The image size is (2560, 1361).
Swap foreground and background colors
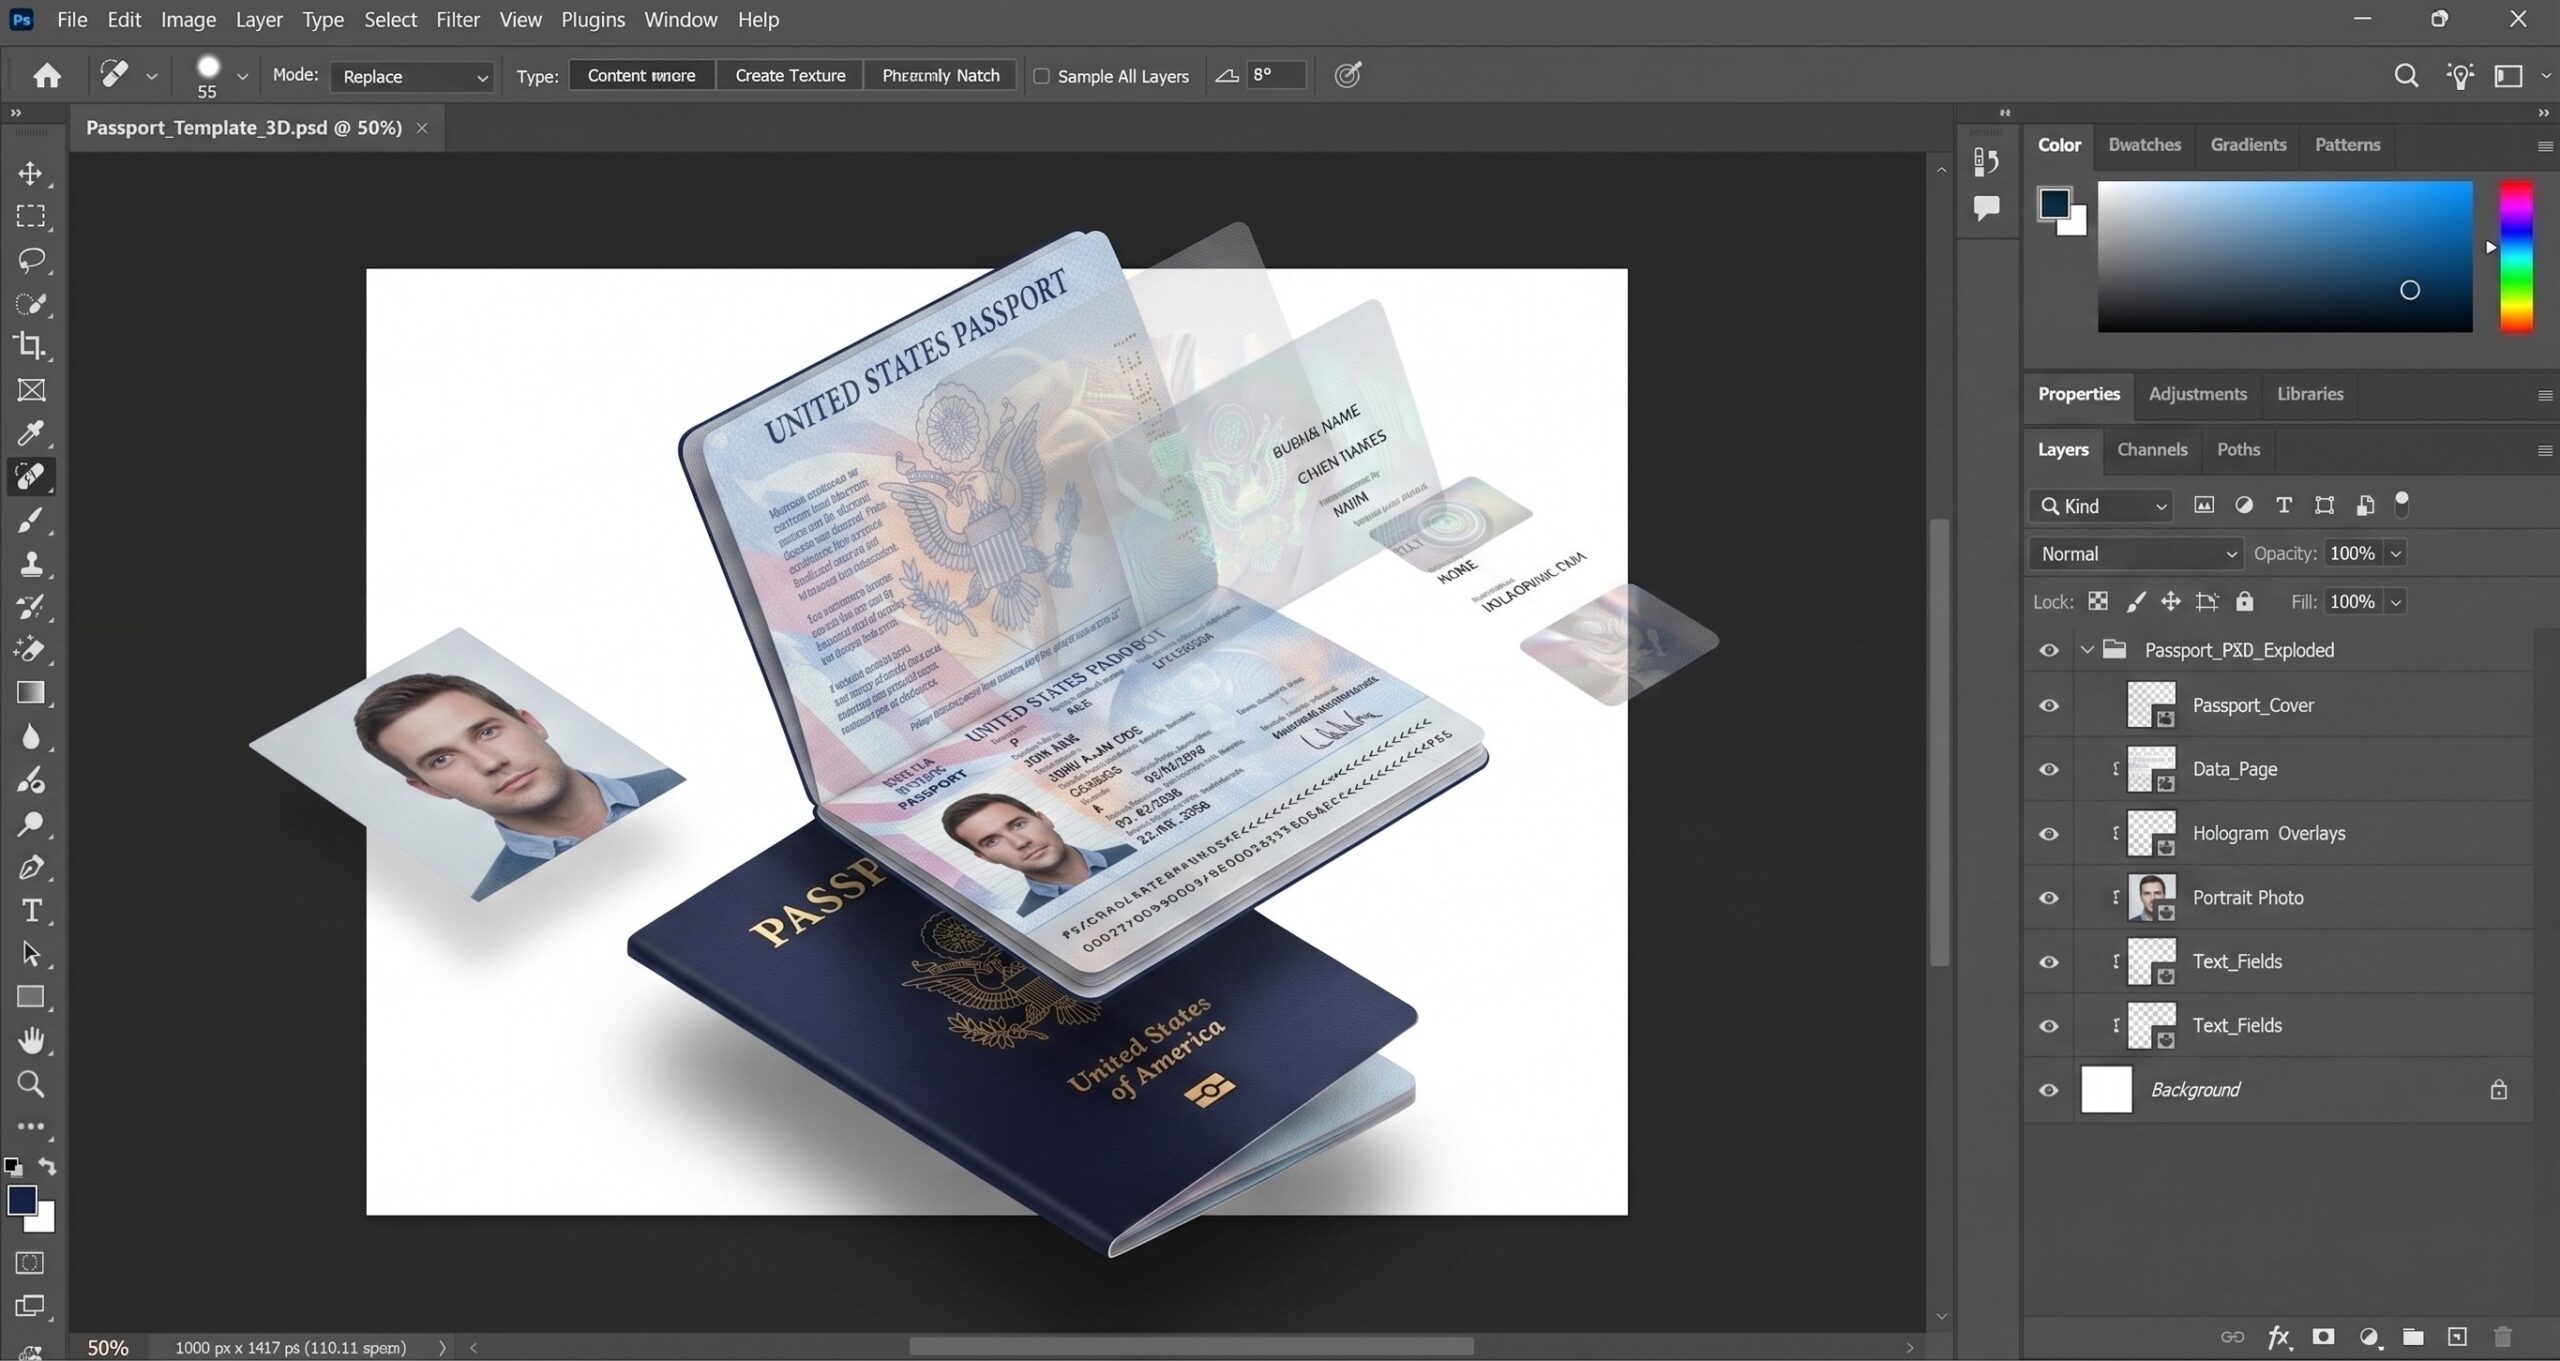(47, 1167)
